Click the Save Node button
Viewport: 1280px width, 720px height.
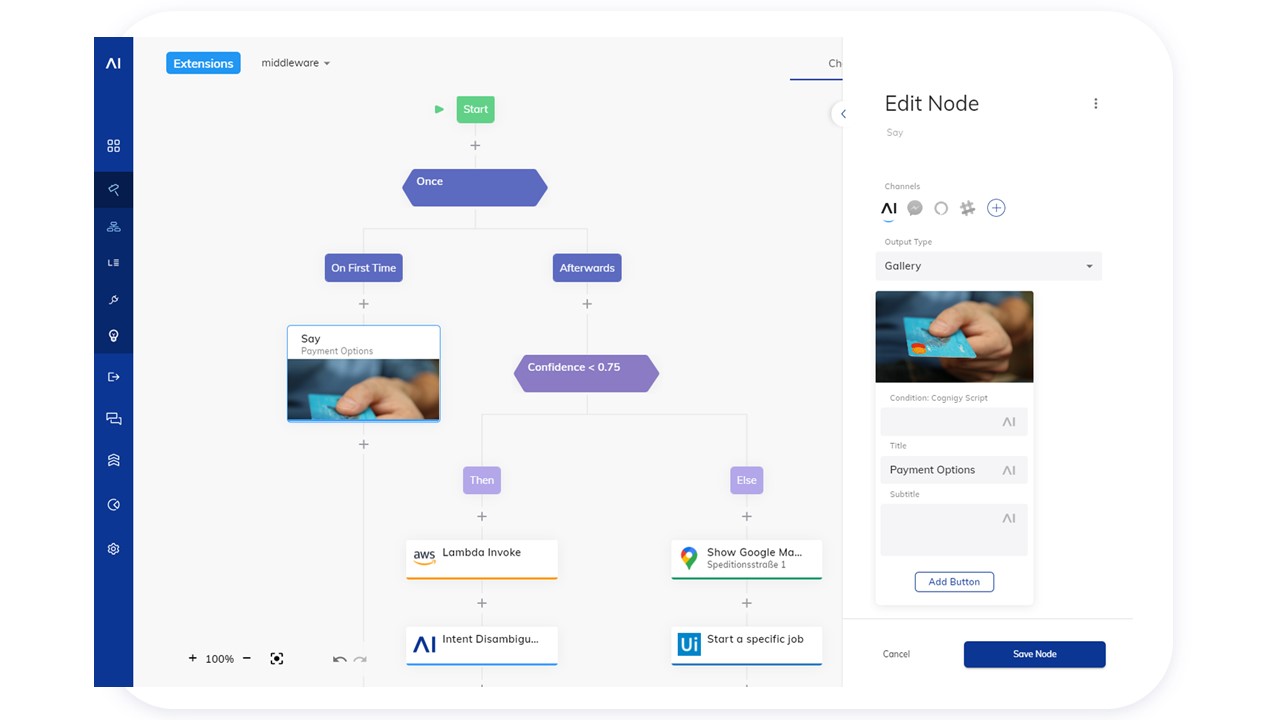[1034, 654]
